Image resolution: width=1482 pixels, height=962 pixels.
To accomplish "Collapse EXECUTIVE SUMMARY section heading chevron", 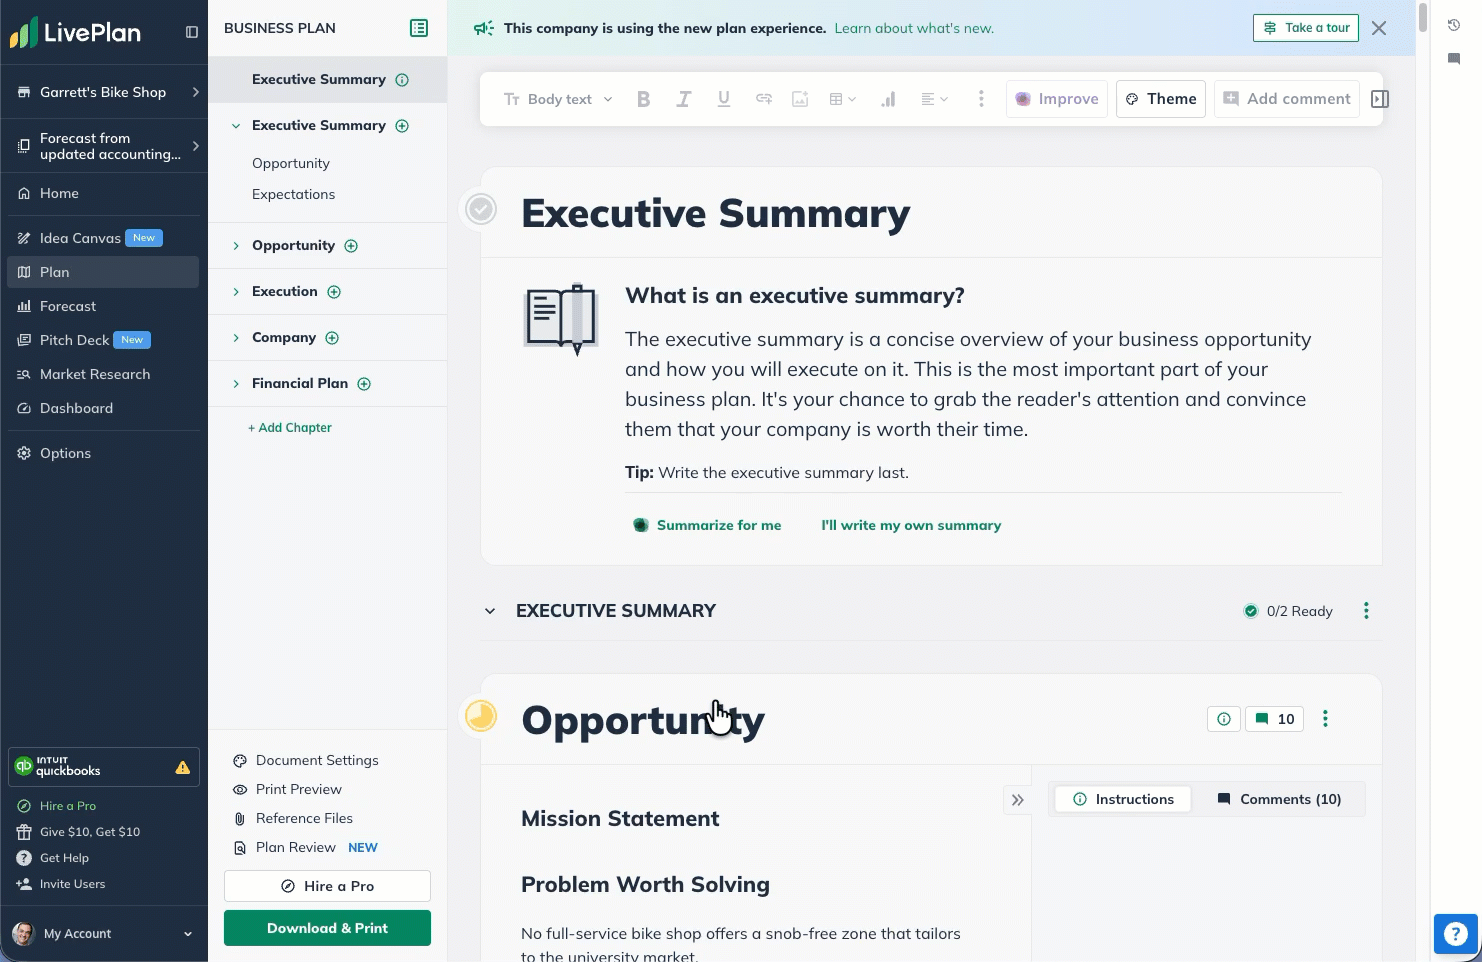I will pos(490,611).
